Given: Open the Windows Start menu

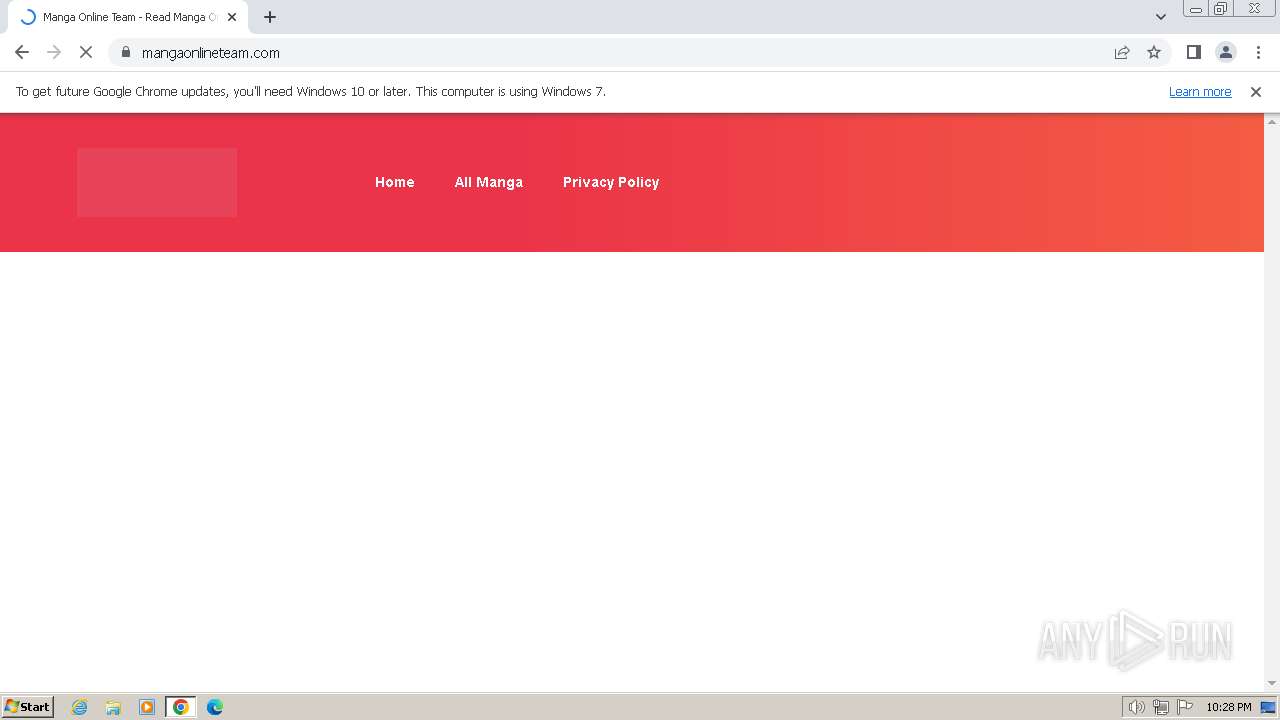Looking at the screenshot, I should (x=28, y=707).
